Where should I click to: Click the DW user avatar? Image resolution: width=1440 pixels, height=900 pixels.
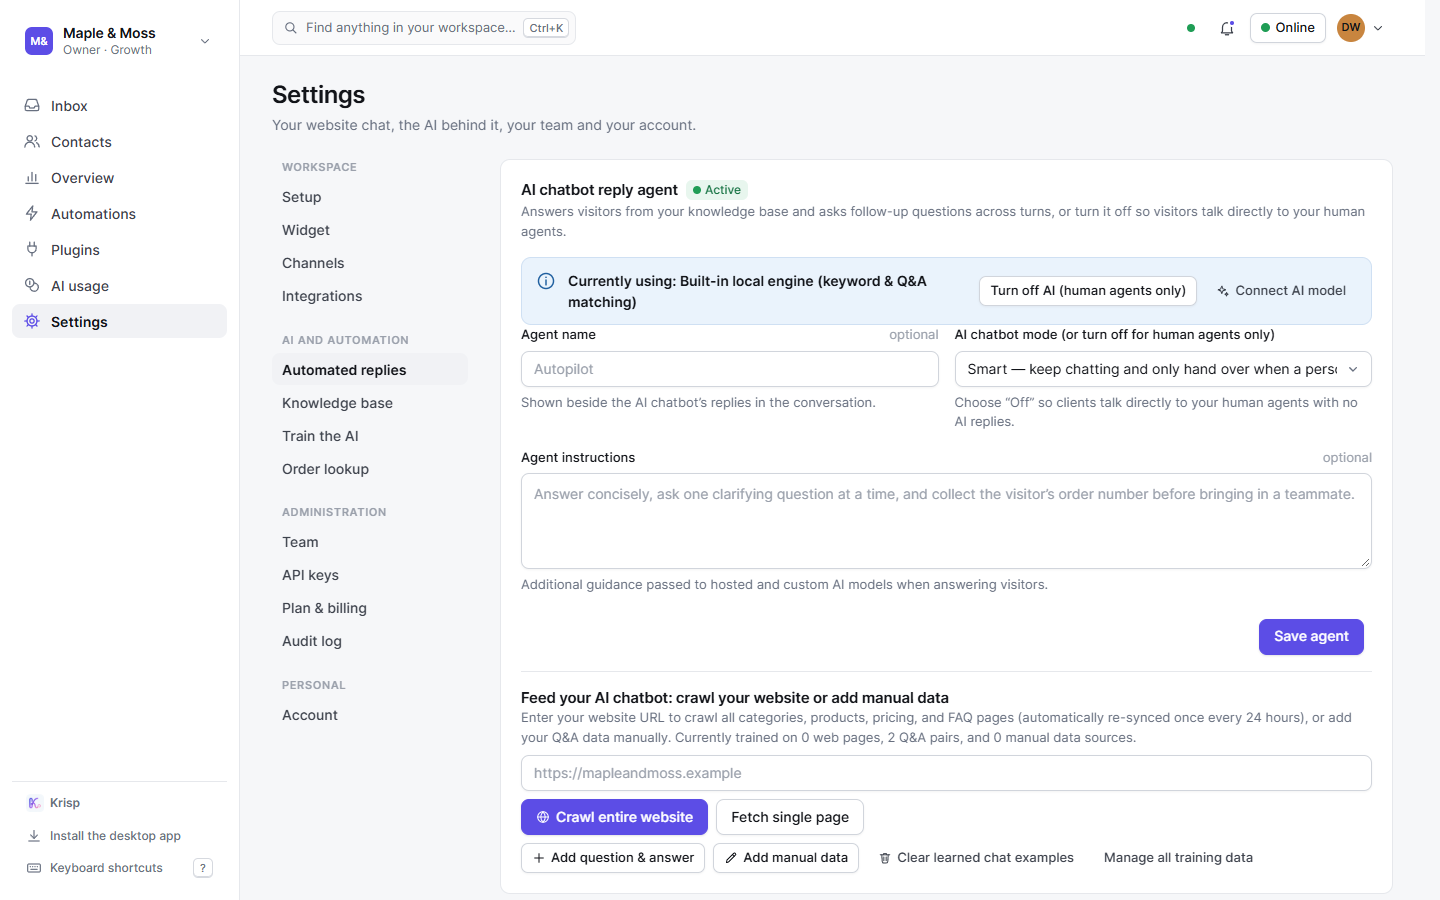(1351, 28)
